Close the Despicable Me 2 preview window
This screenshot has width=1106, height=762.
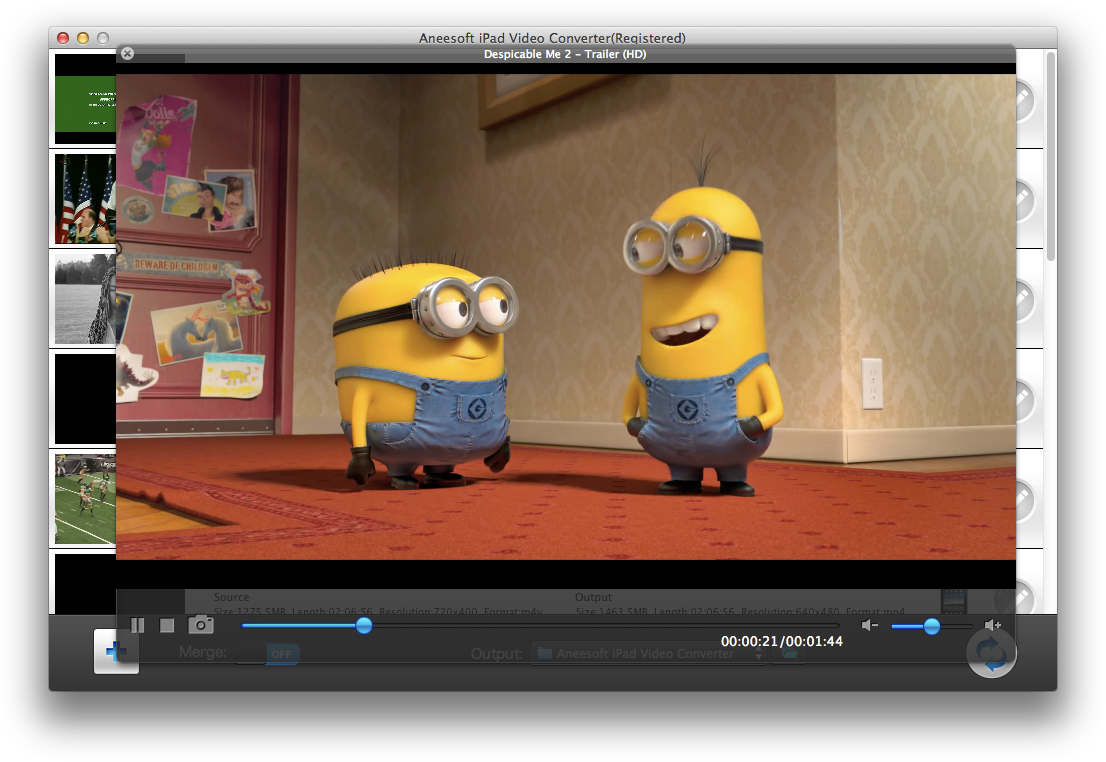[x=127, y=54]
